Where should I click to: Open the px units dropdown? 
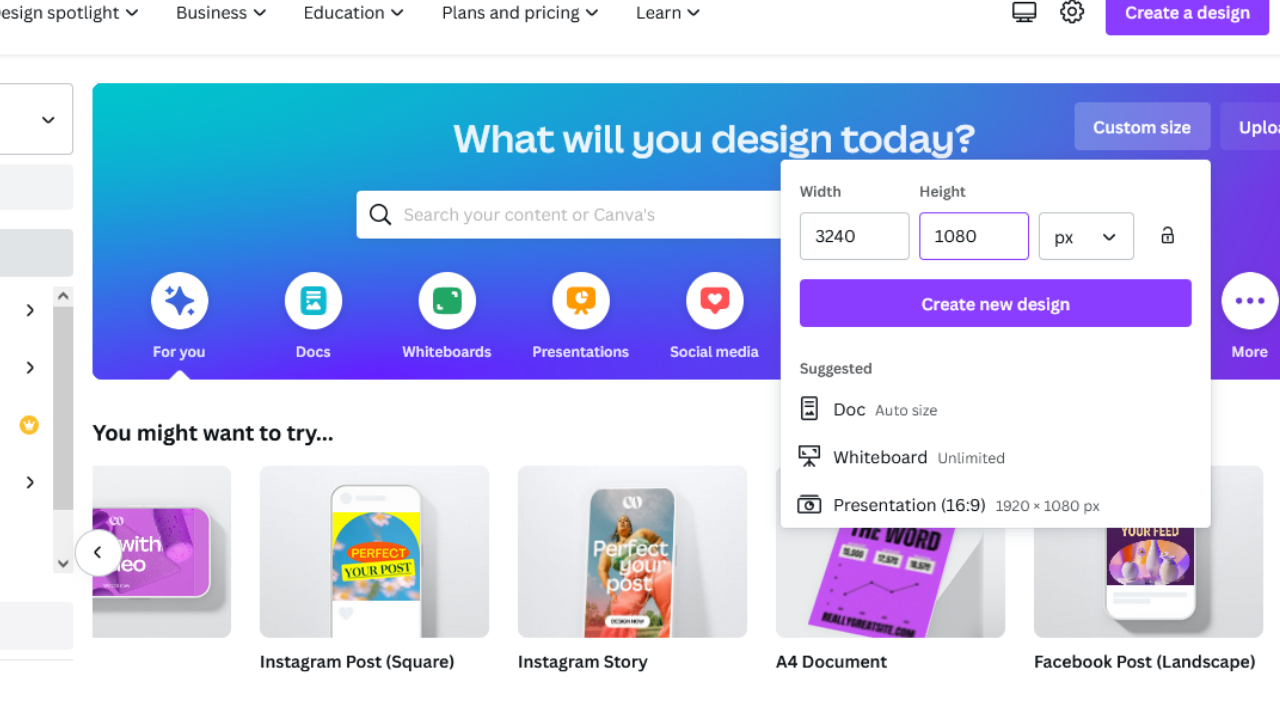1086,236
